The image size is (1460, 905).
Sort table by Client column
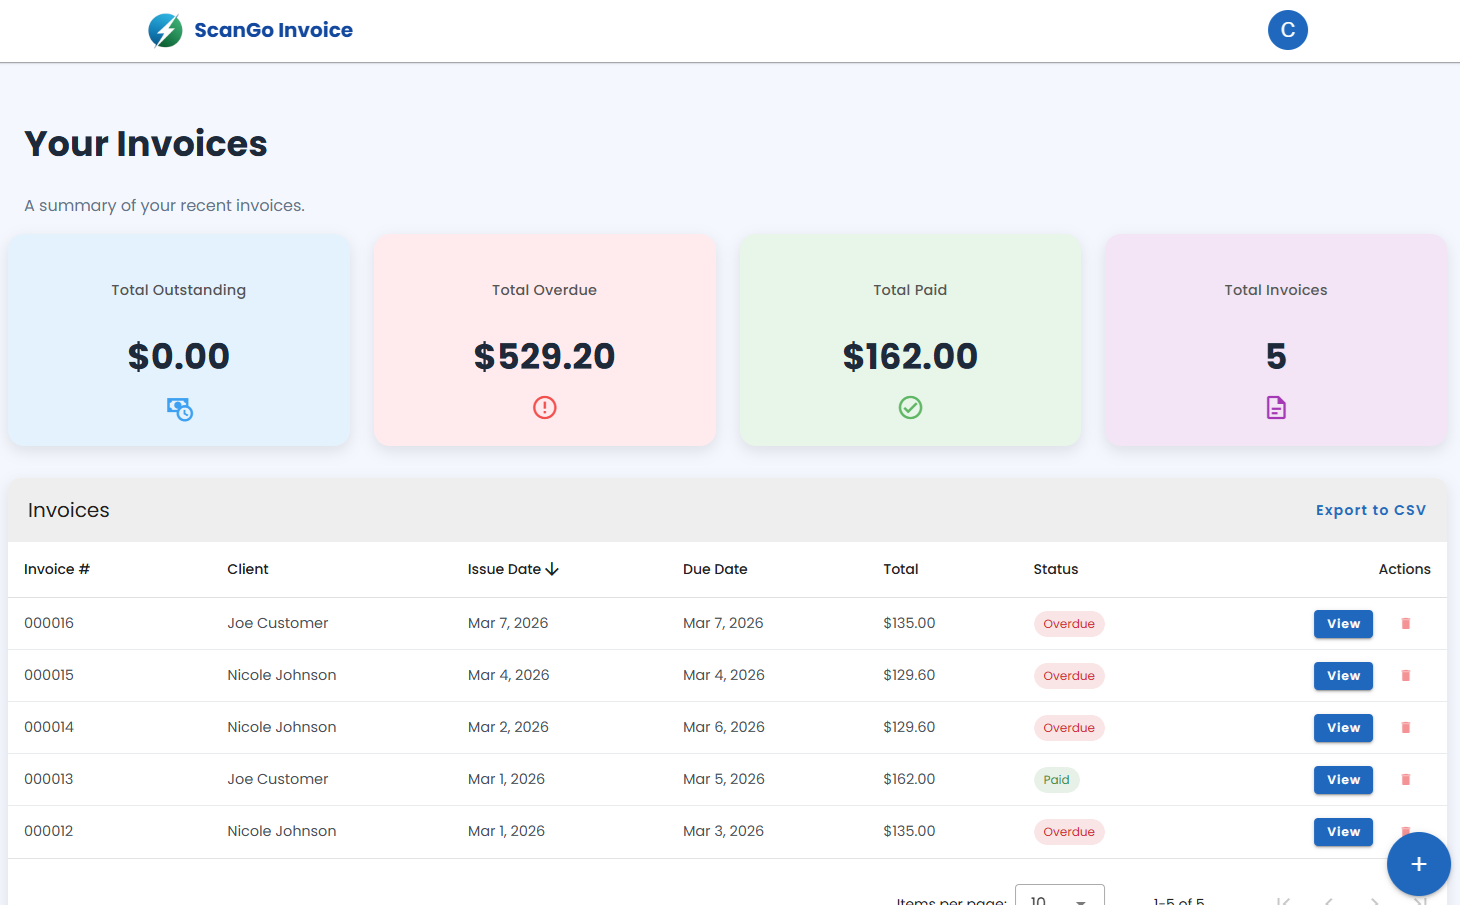click(x=248, y=569)
